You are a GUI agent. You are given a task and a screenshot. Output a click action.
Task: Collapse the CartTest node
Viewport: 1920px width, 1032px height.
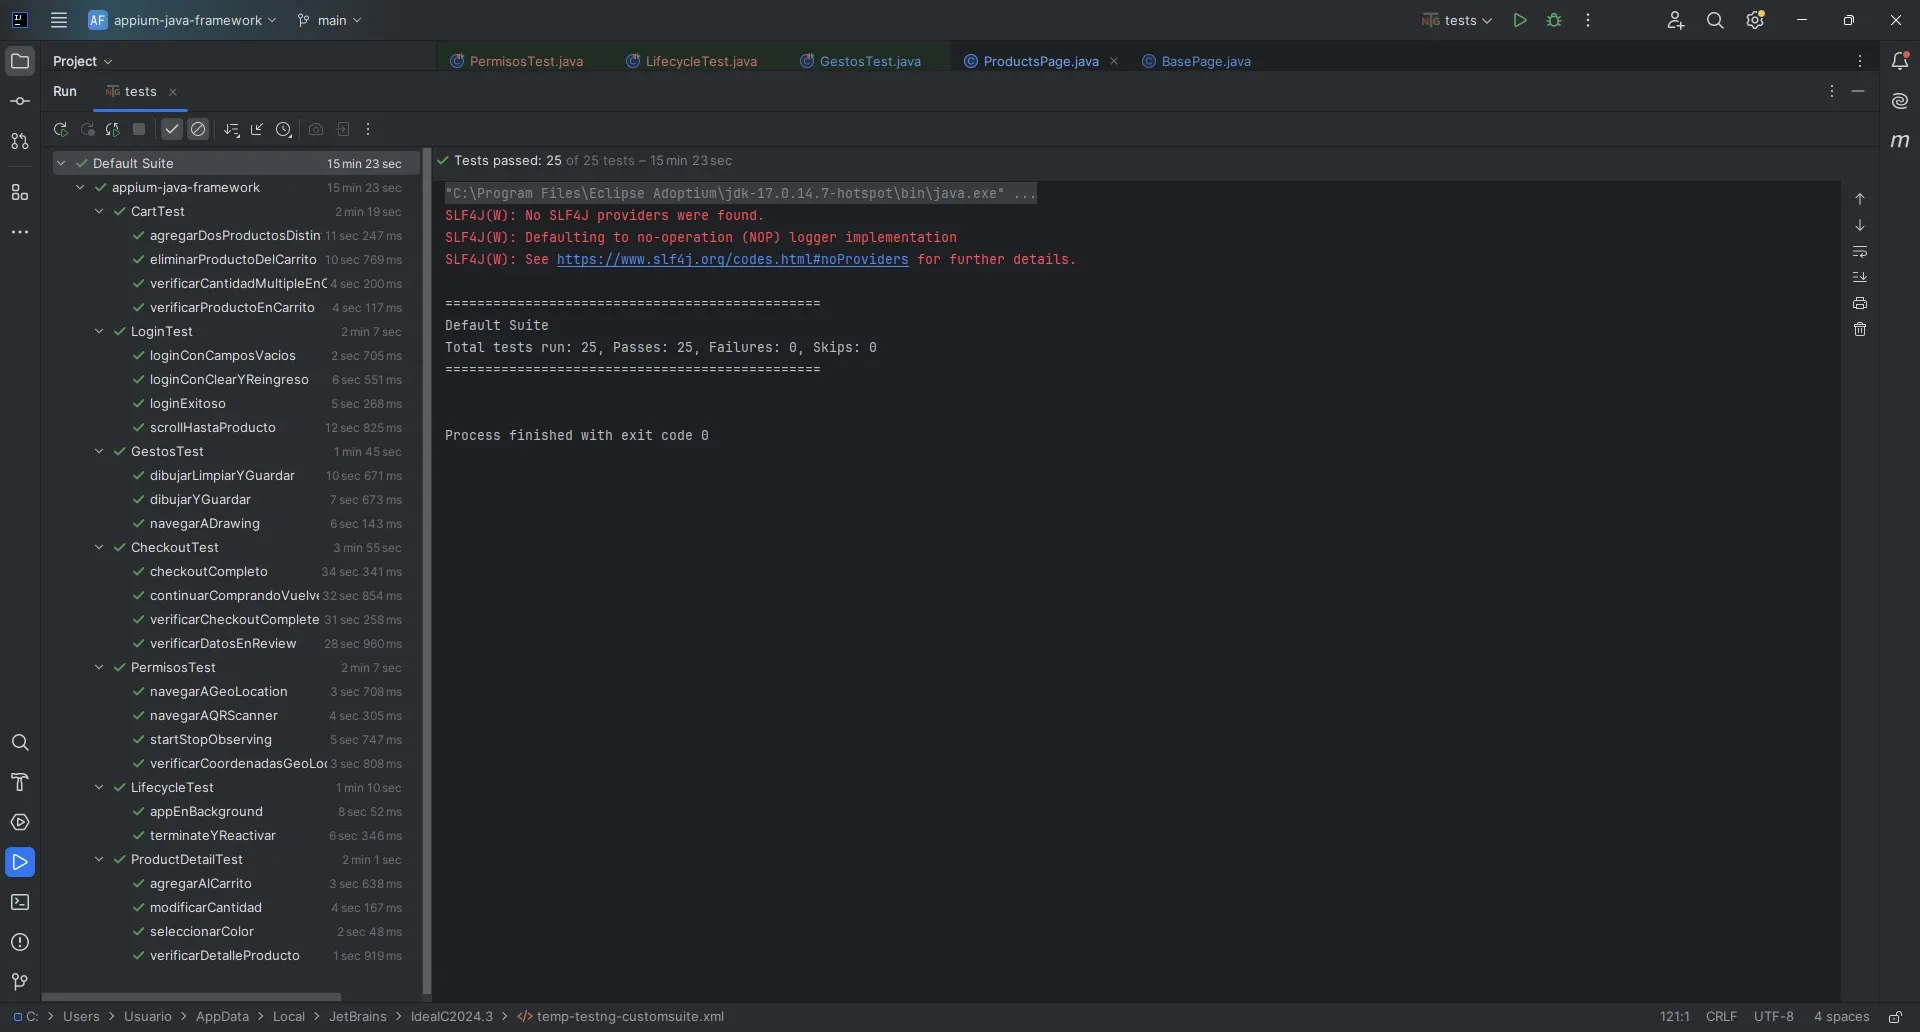pyautogui.click(x=99, y=212)
